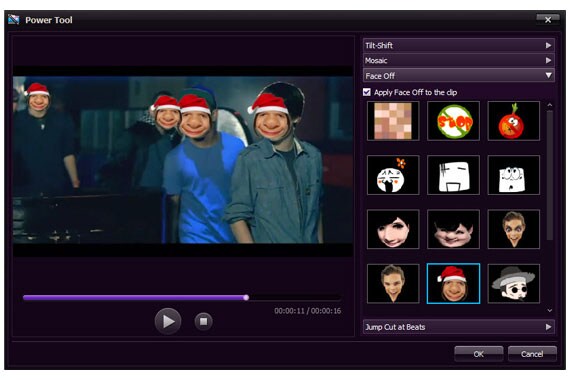Expand the Tilt-Shift section

pos(458,45)
